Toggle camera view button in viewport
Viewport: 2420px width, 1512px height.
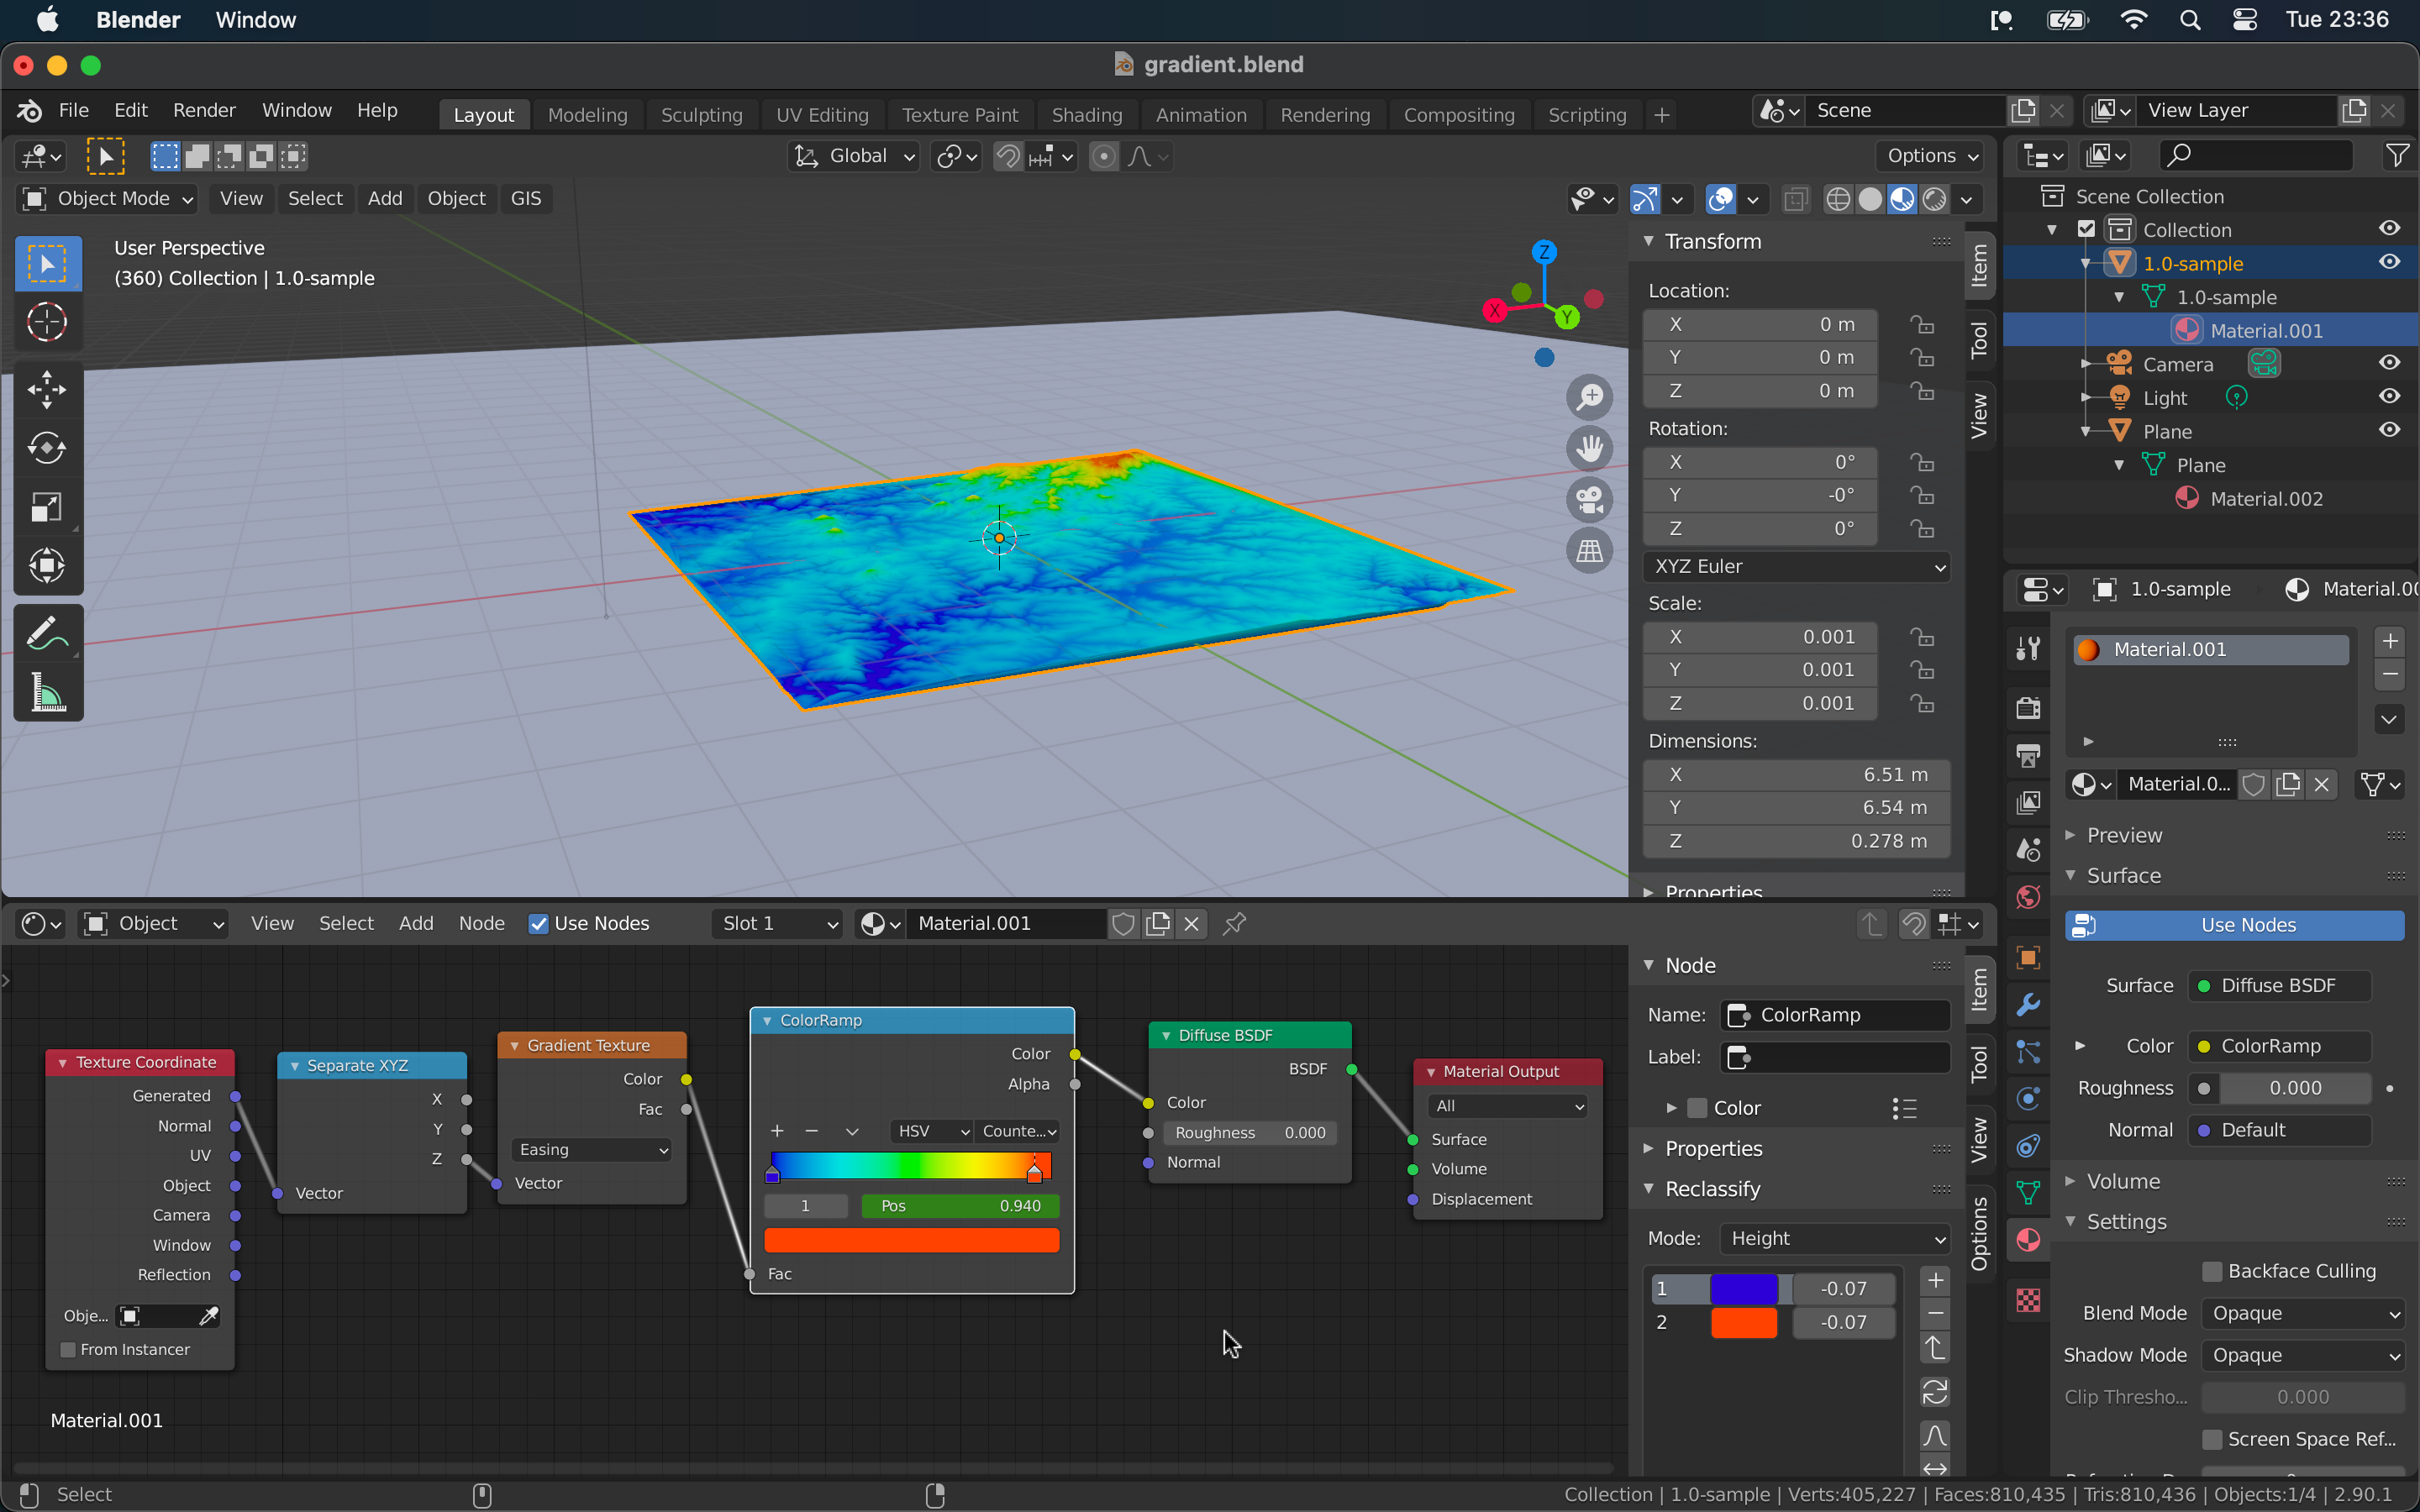coord(1589,500)
